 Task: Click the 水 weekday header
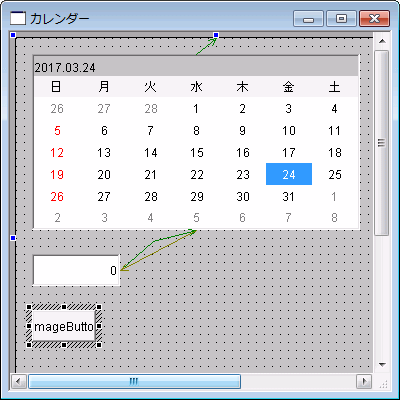click(196, 87)
